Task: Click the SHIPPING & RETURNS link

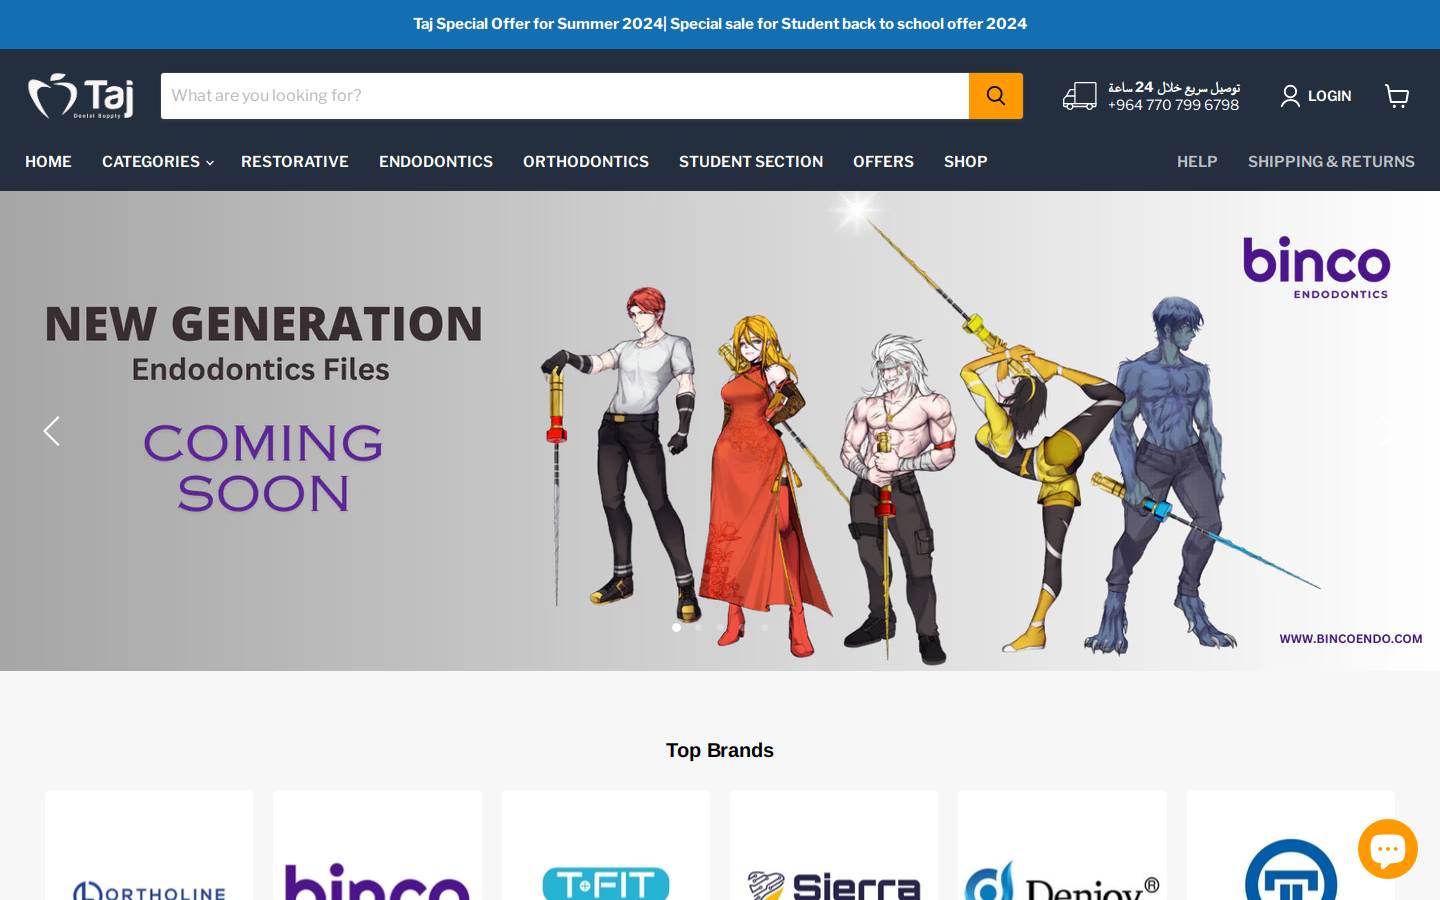Action: click(1331, 161)
